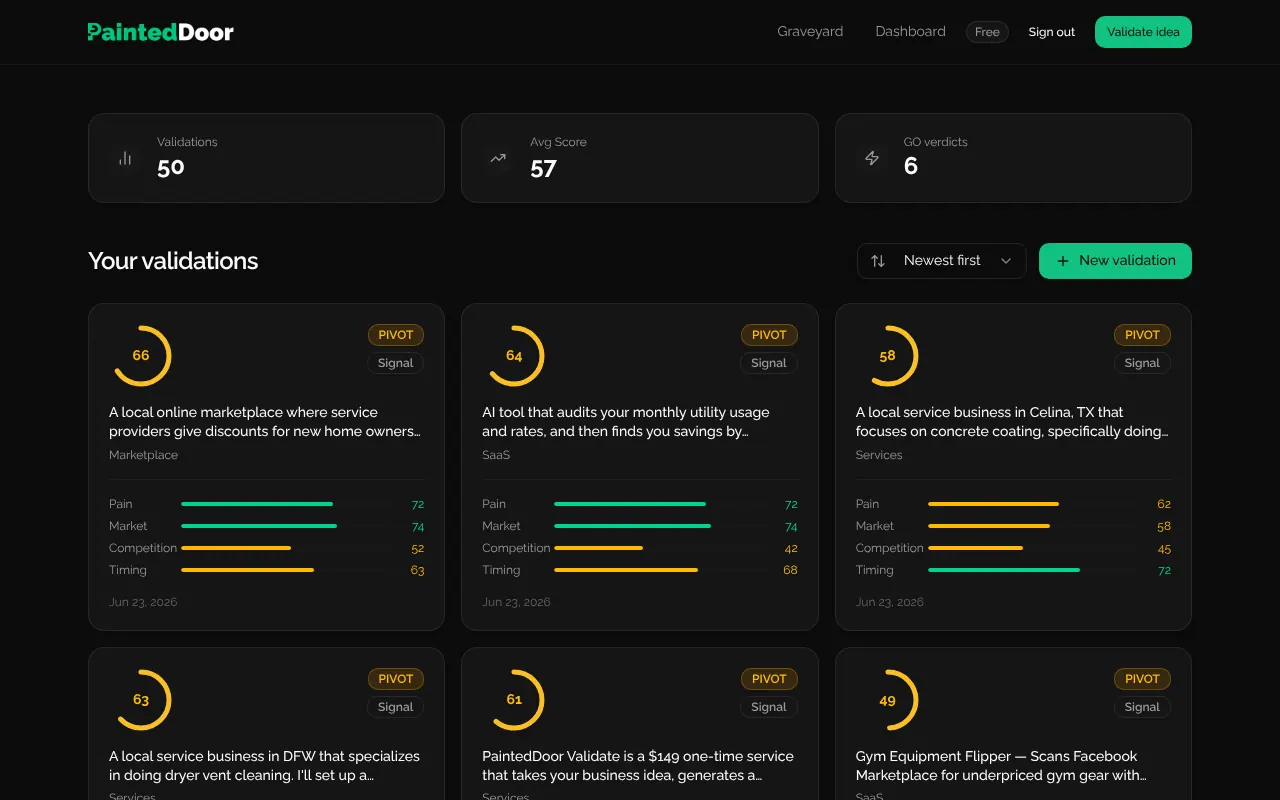Open the Graveyard page
The image size is (1280, 800).
[810, 32]
